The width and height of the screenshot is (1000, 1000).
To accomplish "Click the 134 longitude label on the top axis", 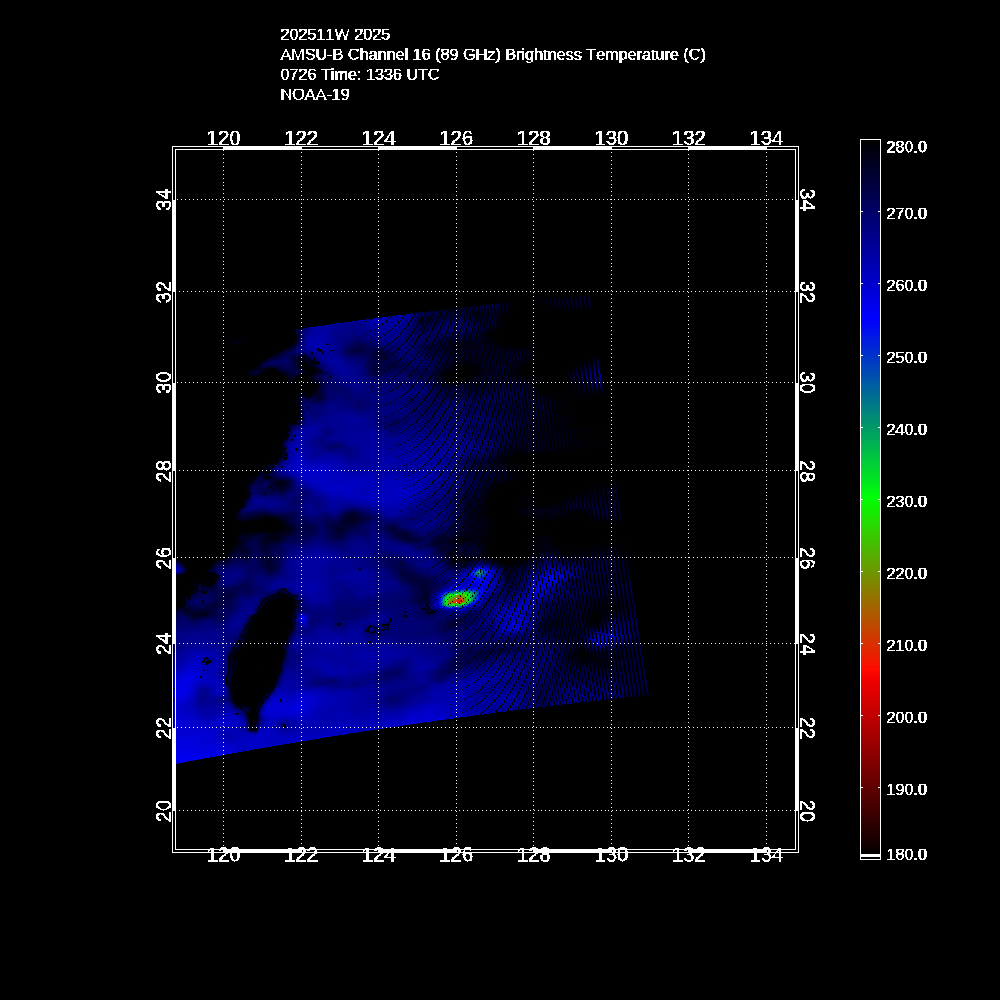I will 766,139.
